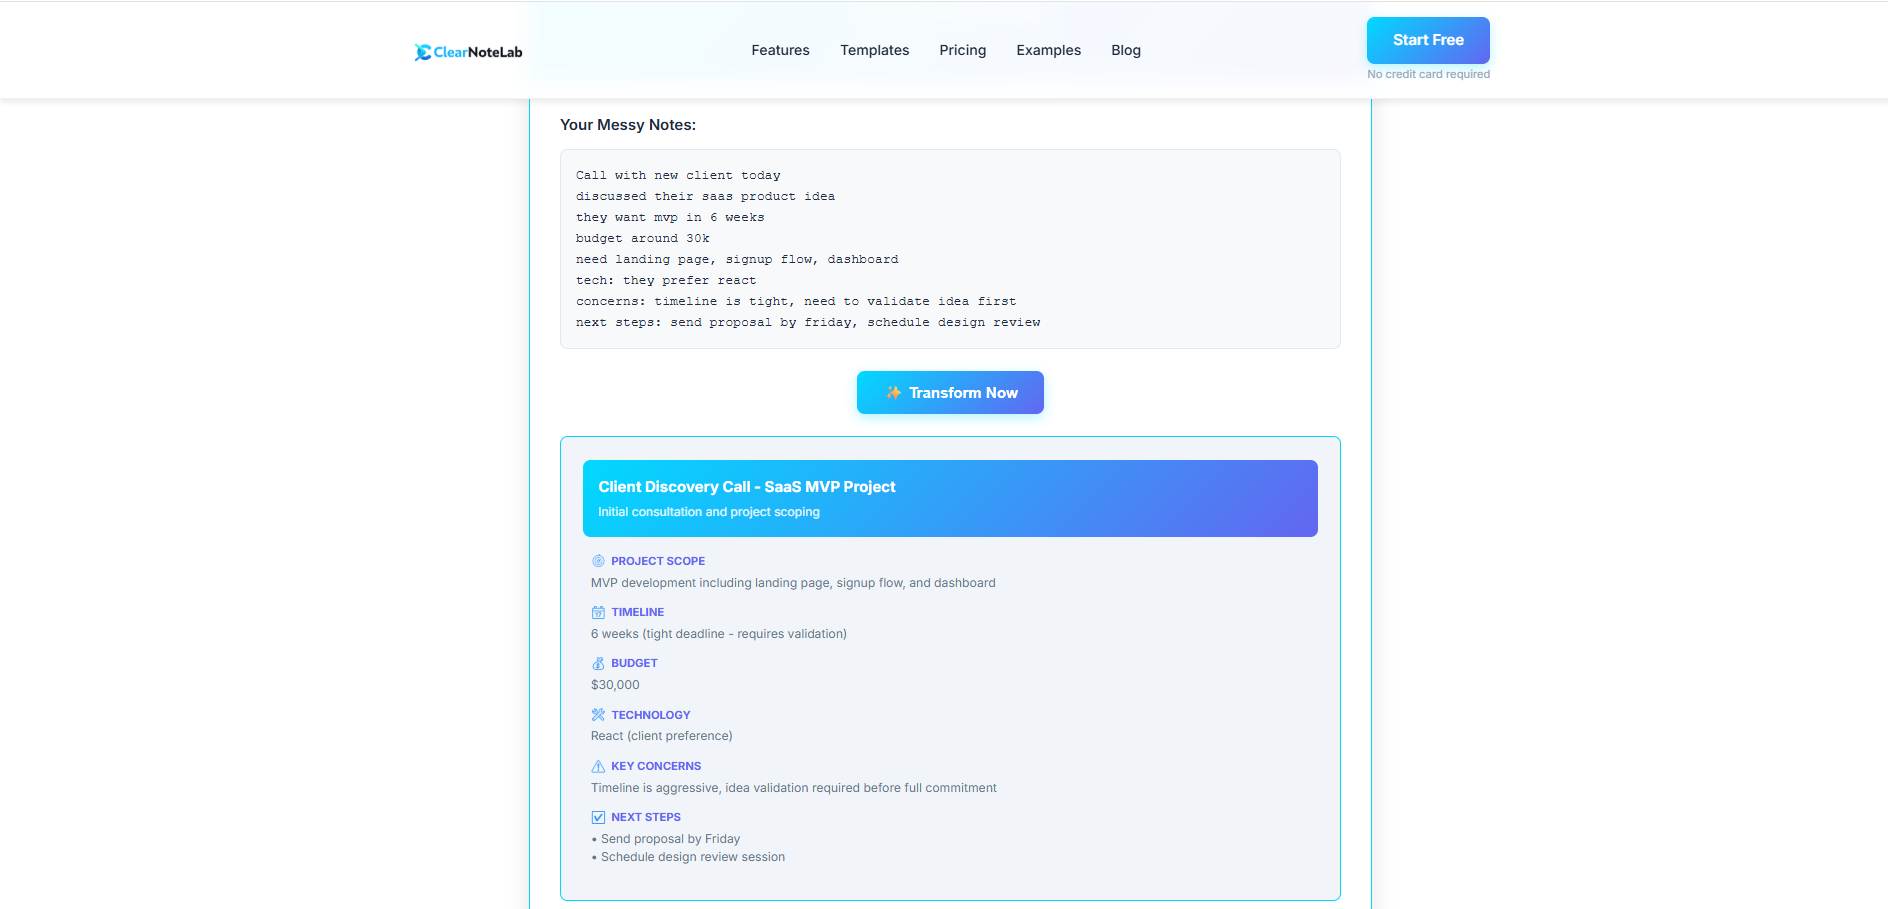The image size is (1888, 909).
Task: Click the Send proposal by Friday bullet
Action: [x=670, y=839]
